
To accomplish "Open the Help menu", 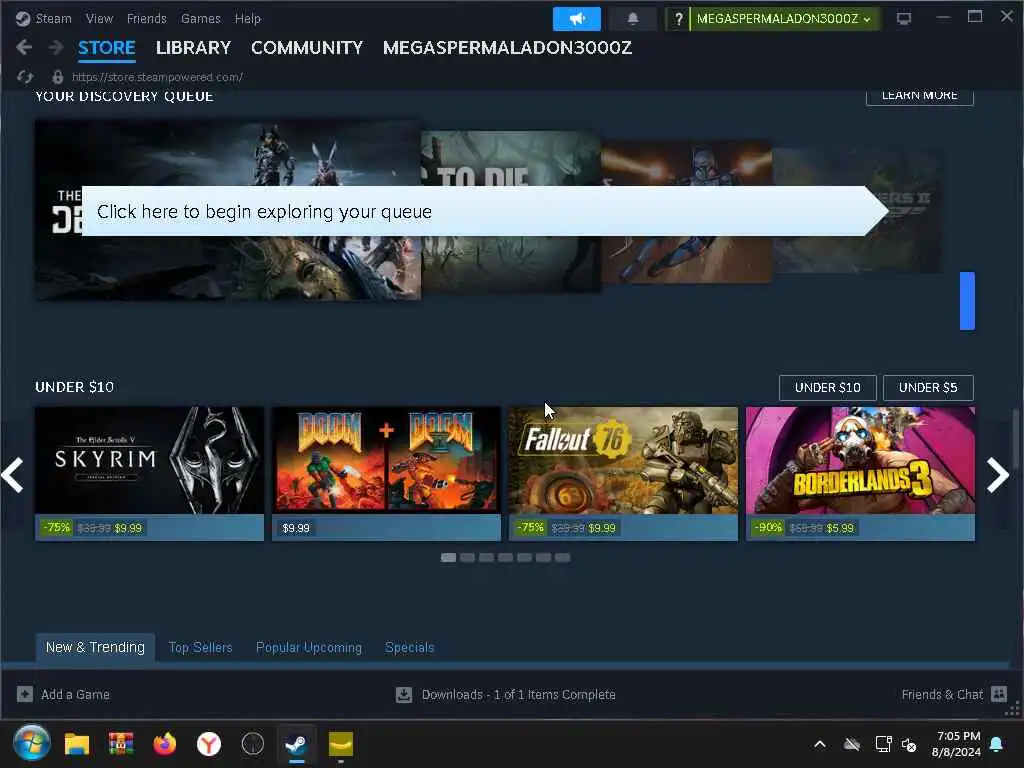I will 248,19.
